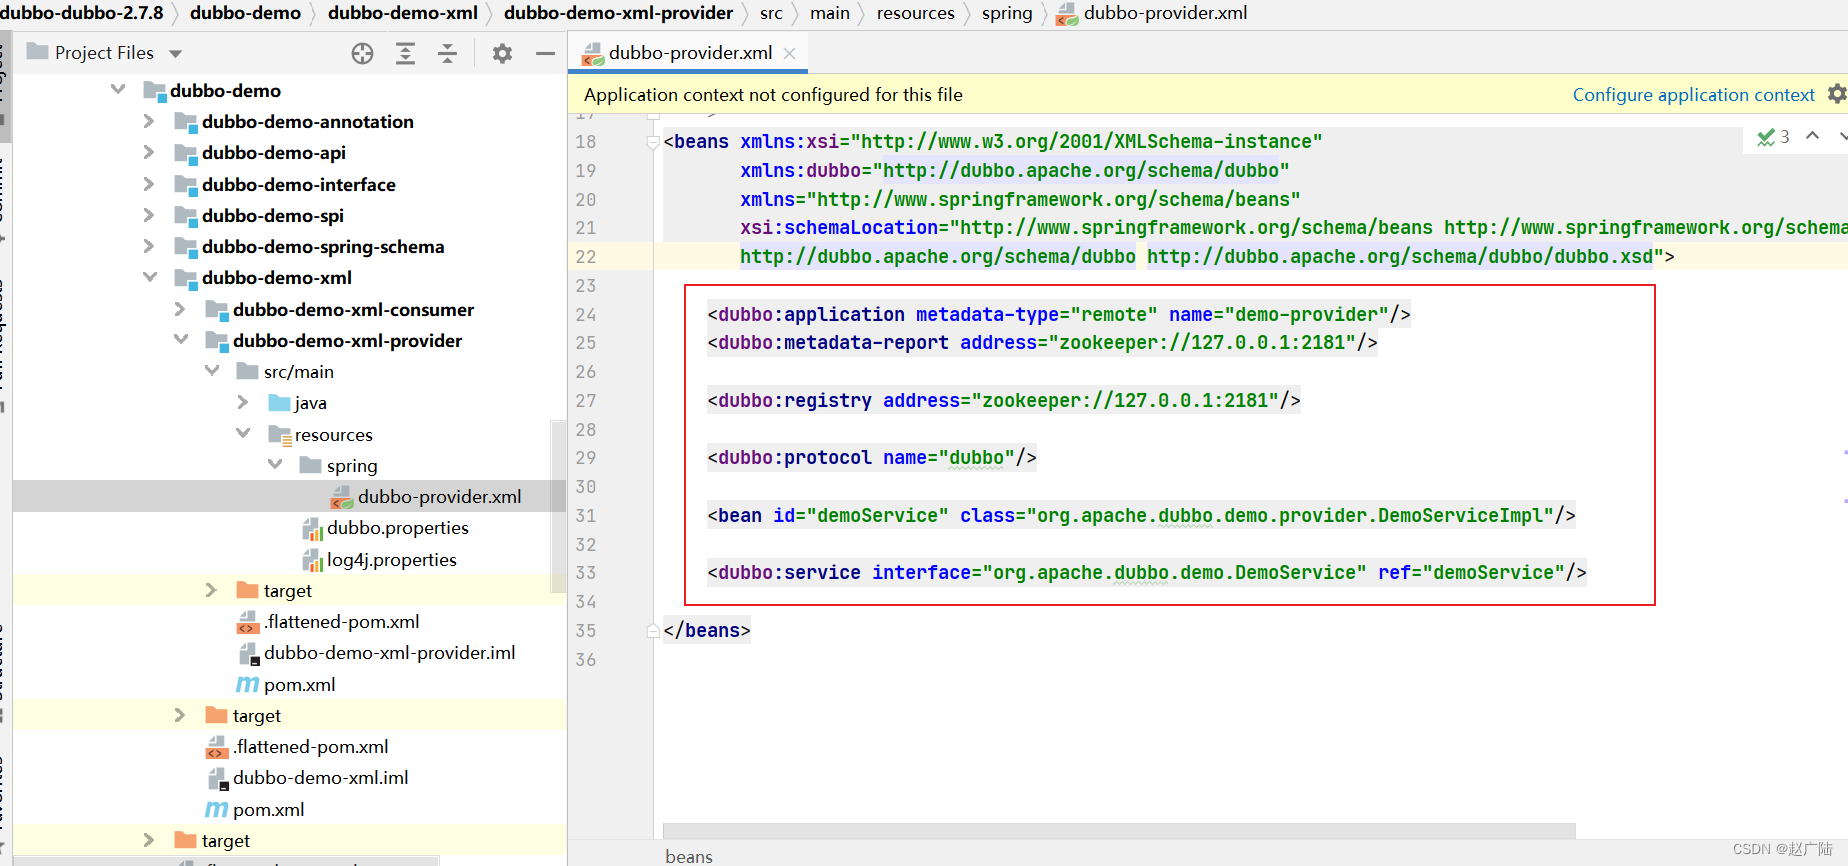Click the Maven pom.xml icon under dubbo-demo-xml-provider

(x=247, y=685)
